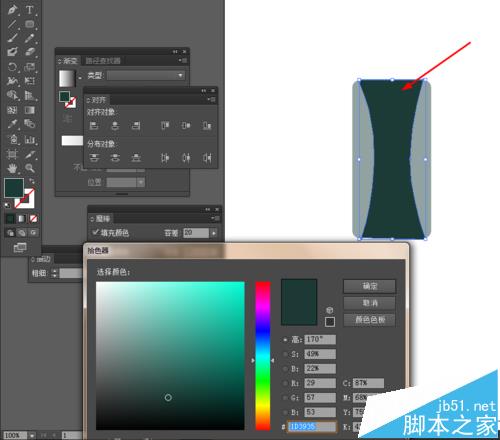Apply solid Color mode below fill box

click(10, 219)
